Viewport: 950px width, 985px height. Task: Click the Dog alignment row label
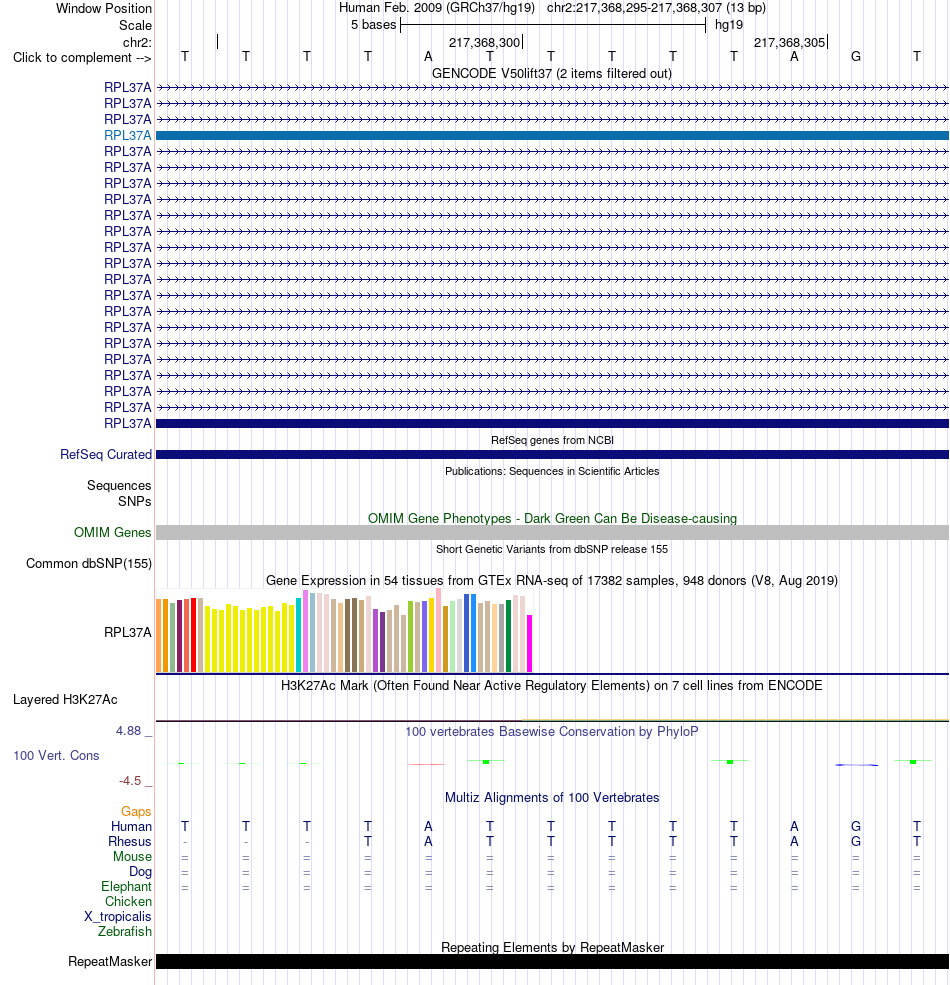click(x=140, y=871)
